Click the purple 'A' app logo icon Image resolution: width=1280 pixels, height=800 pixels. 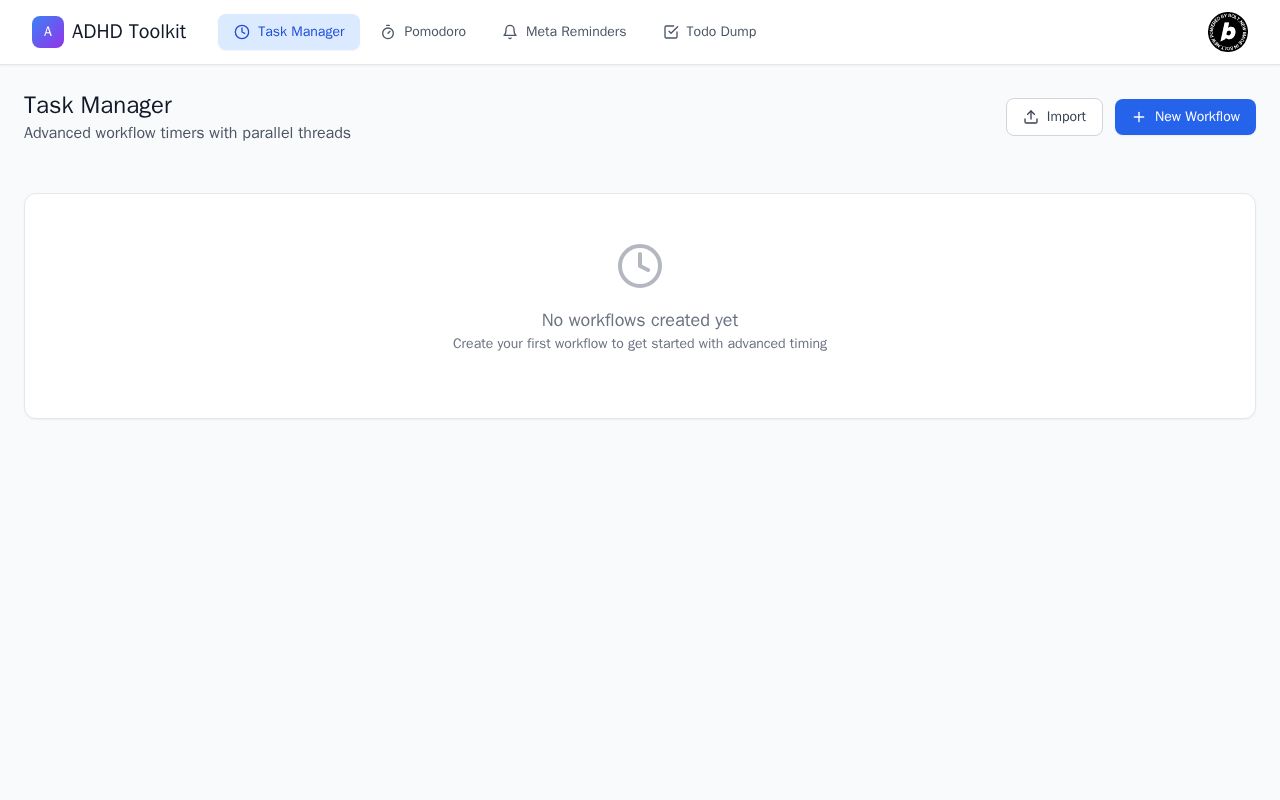48,32
